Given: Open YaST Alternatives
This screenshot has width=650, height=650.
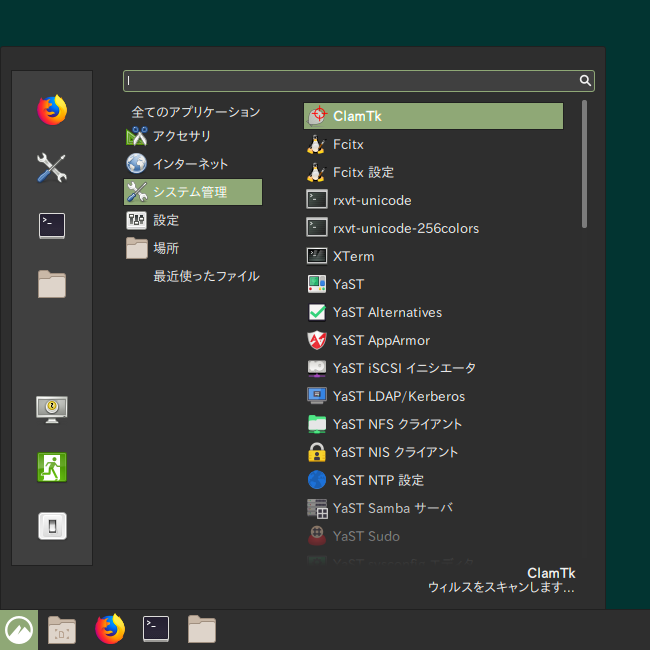Looking at the screenshot, I should pos(433,312).
